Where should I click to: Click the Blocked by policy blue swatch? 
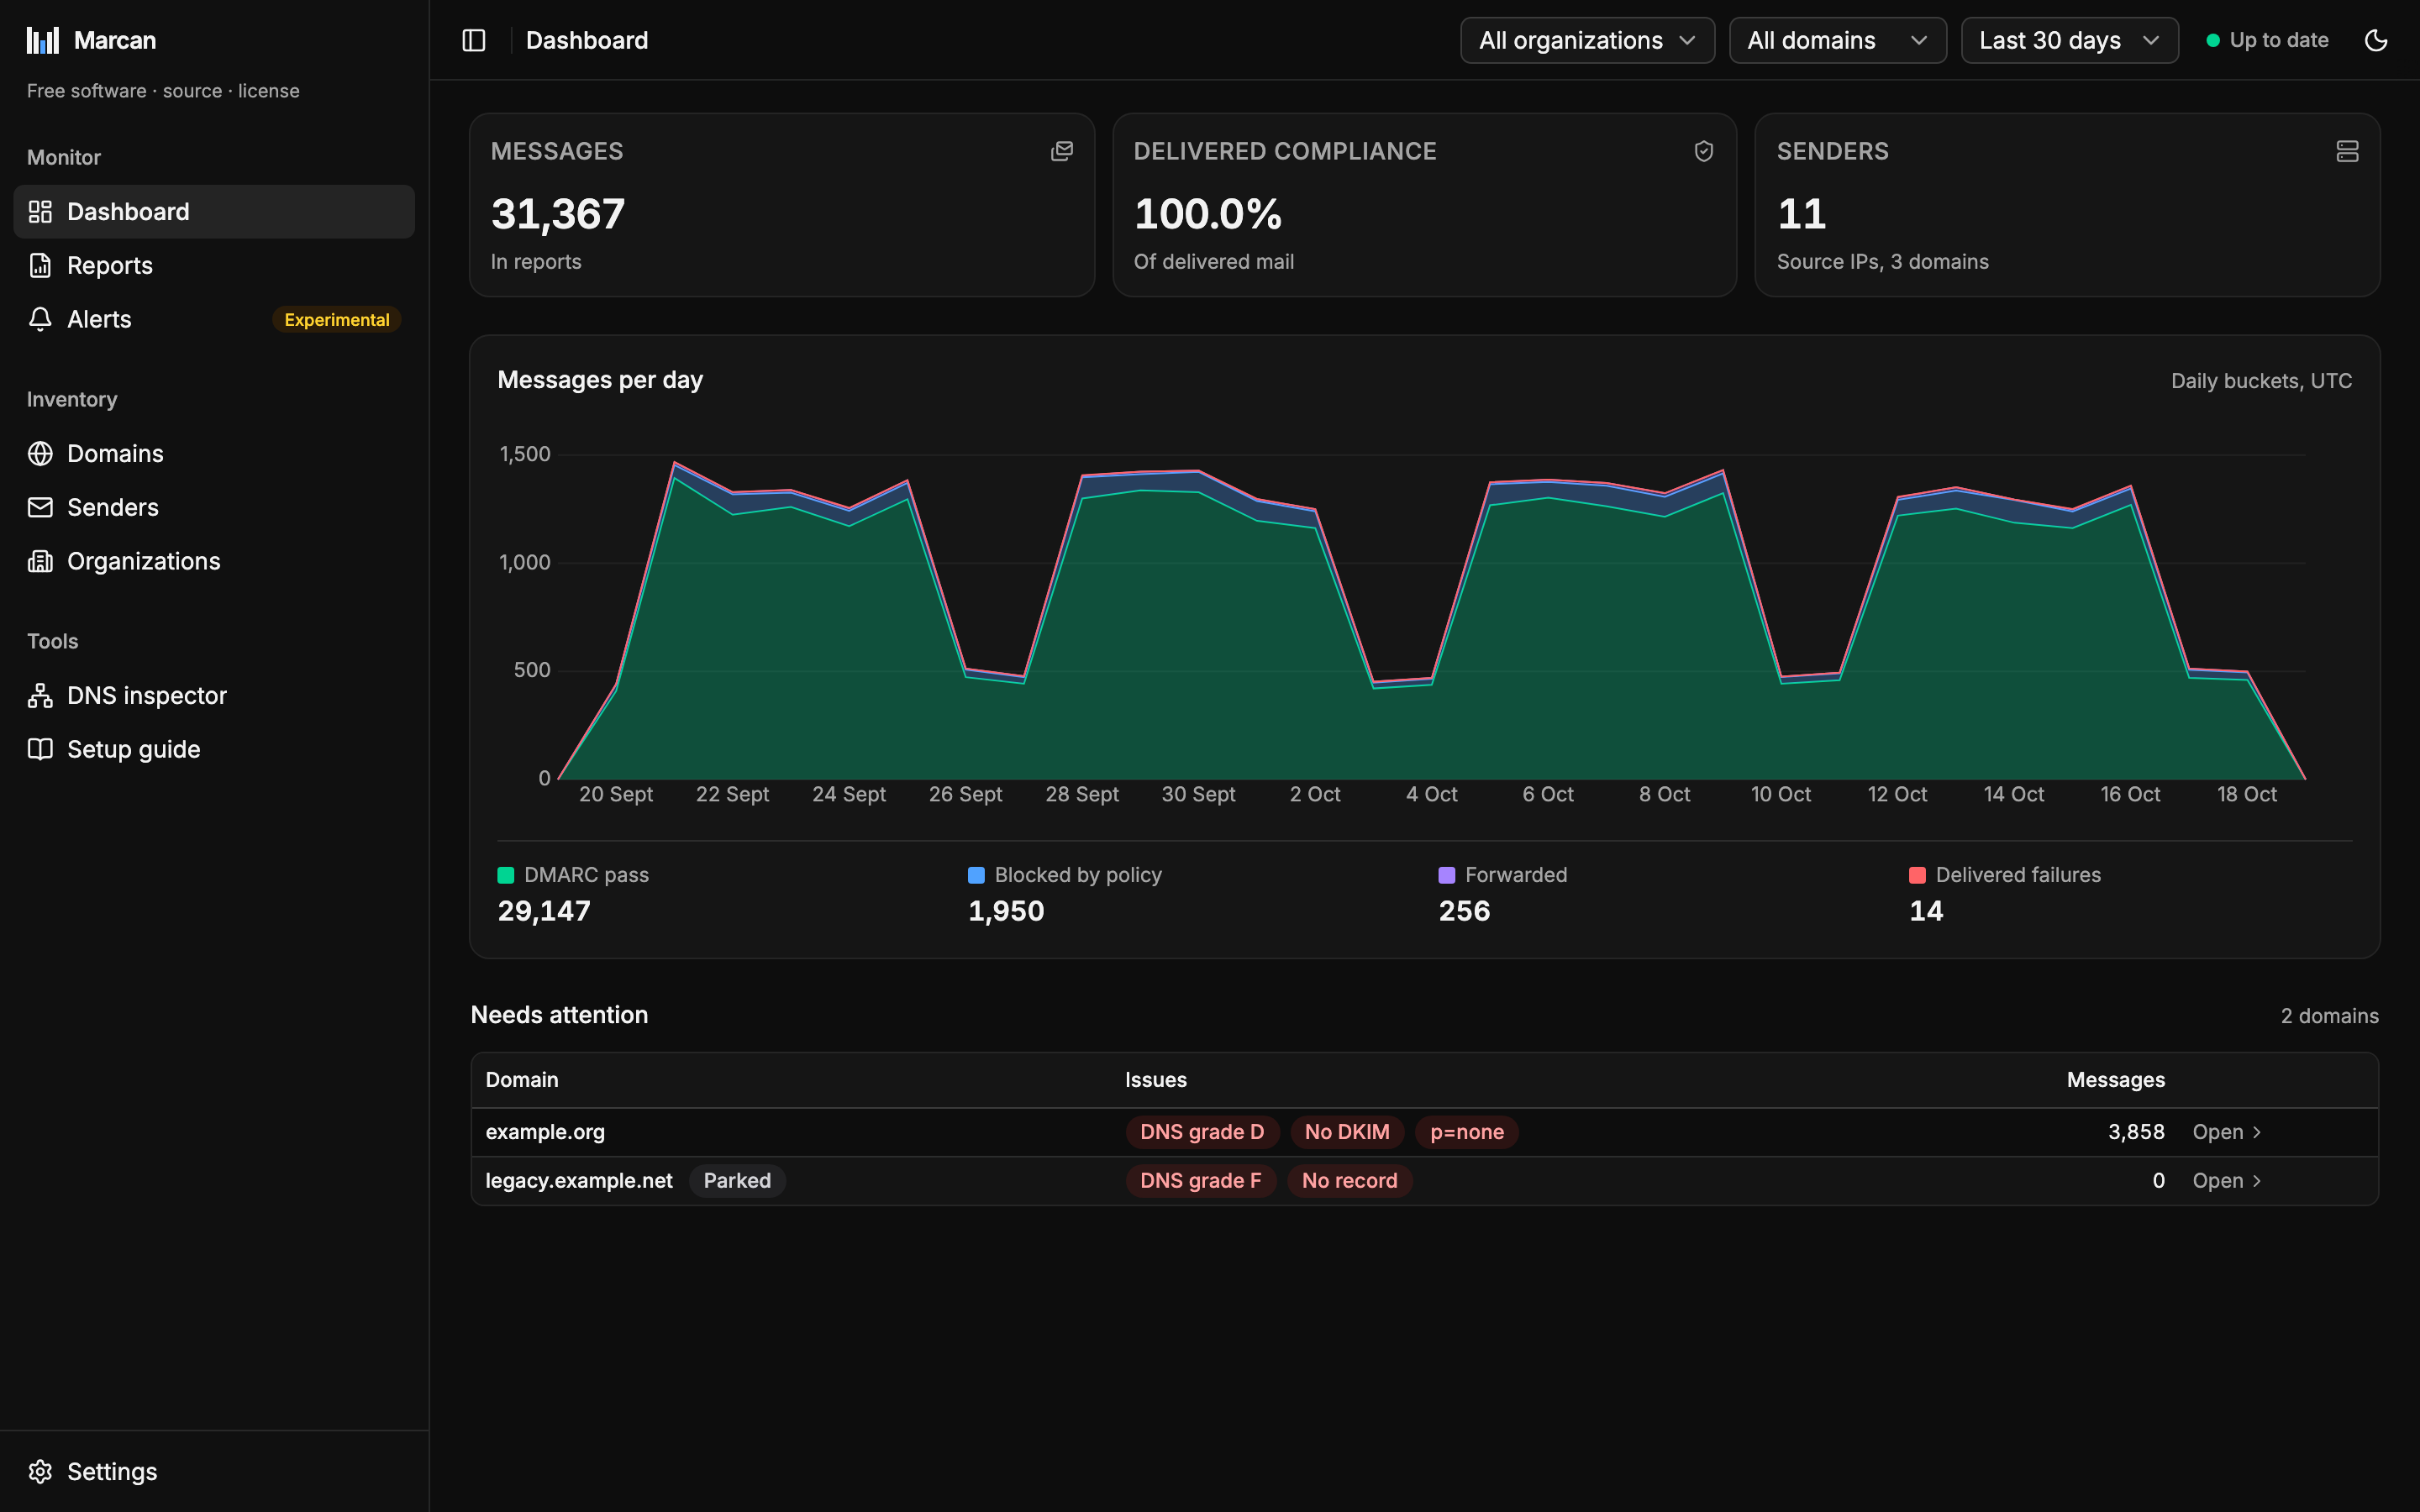(976, 875)
